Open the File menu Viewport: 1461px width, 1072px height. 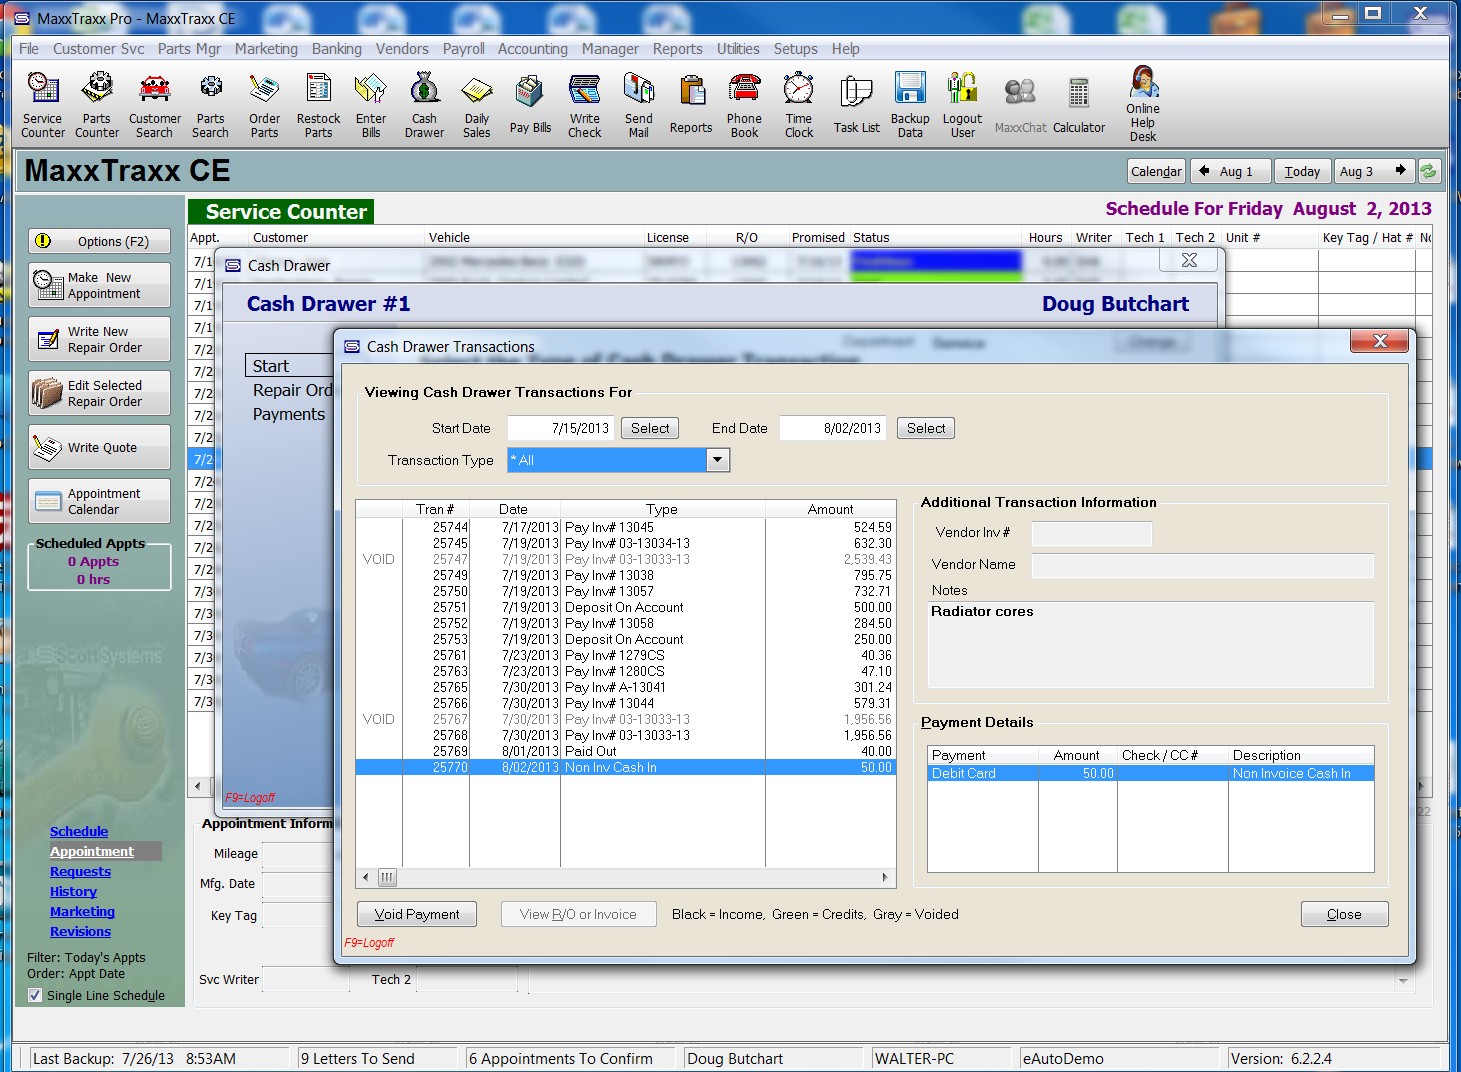(29, 49)
